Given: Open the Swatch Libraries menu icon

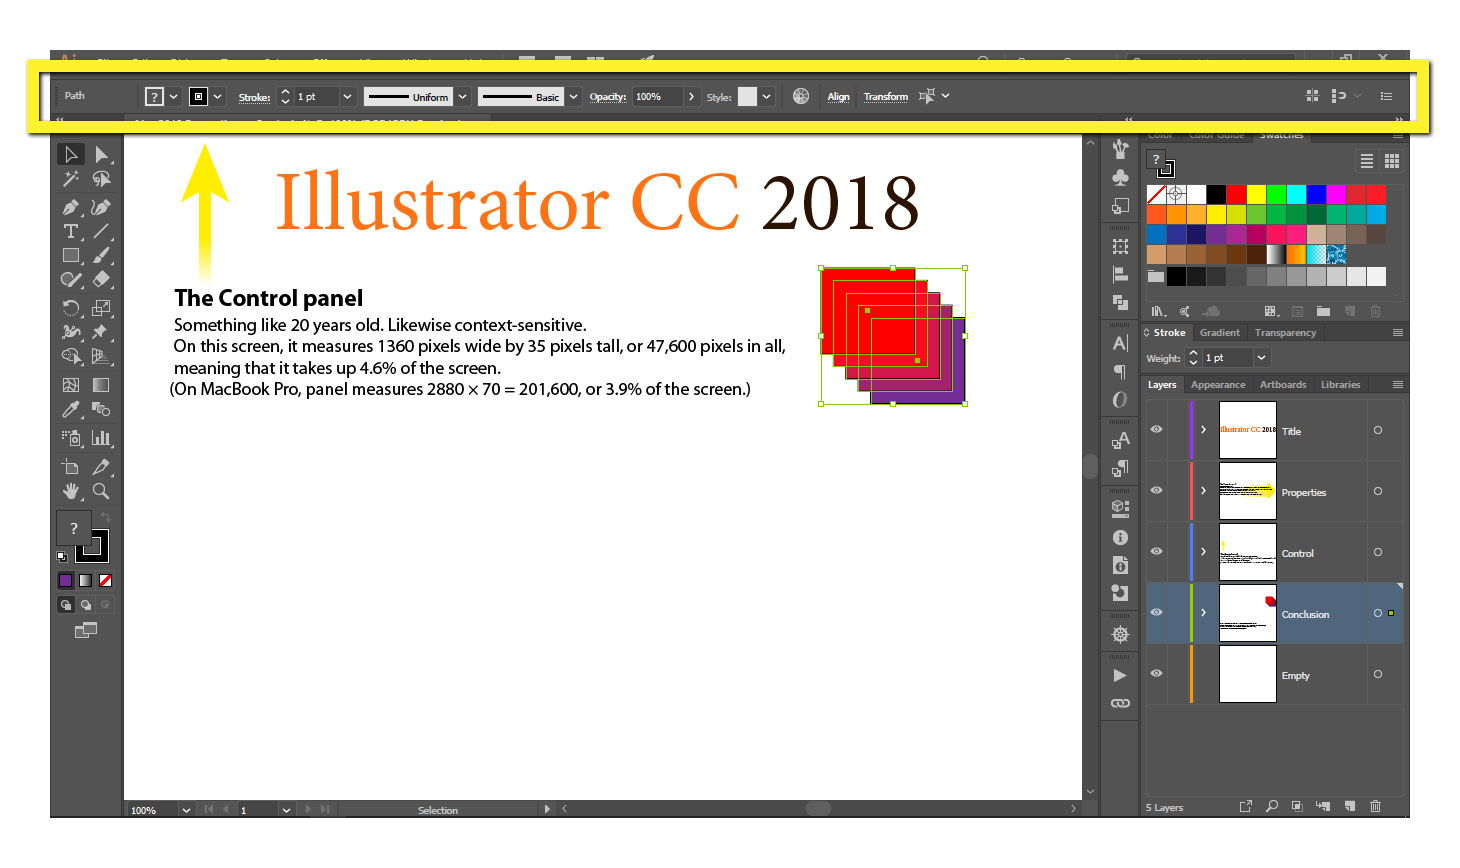Looking at the screenshot, I should tap(1157, 311).
